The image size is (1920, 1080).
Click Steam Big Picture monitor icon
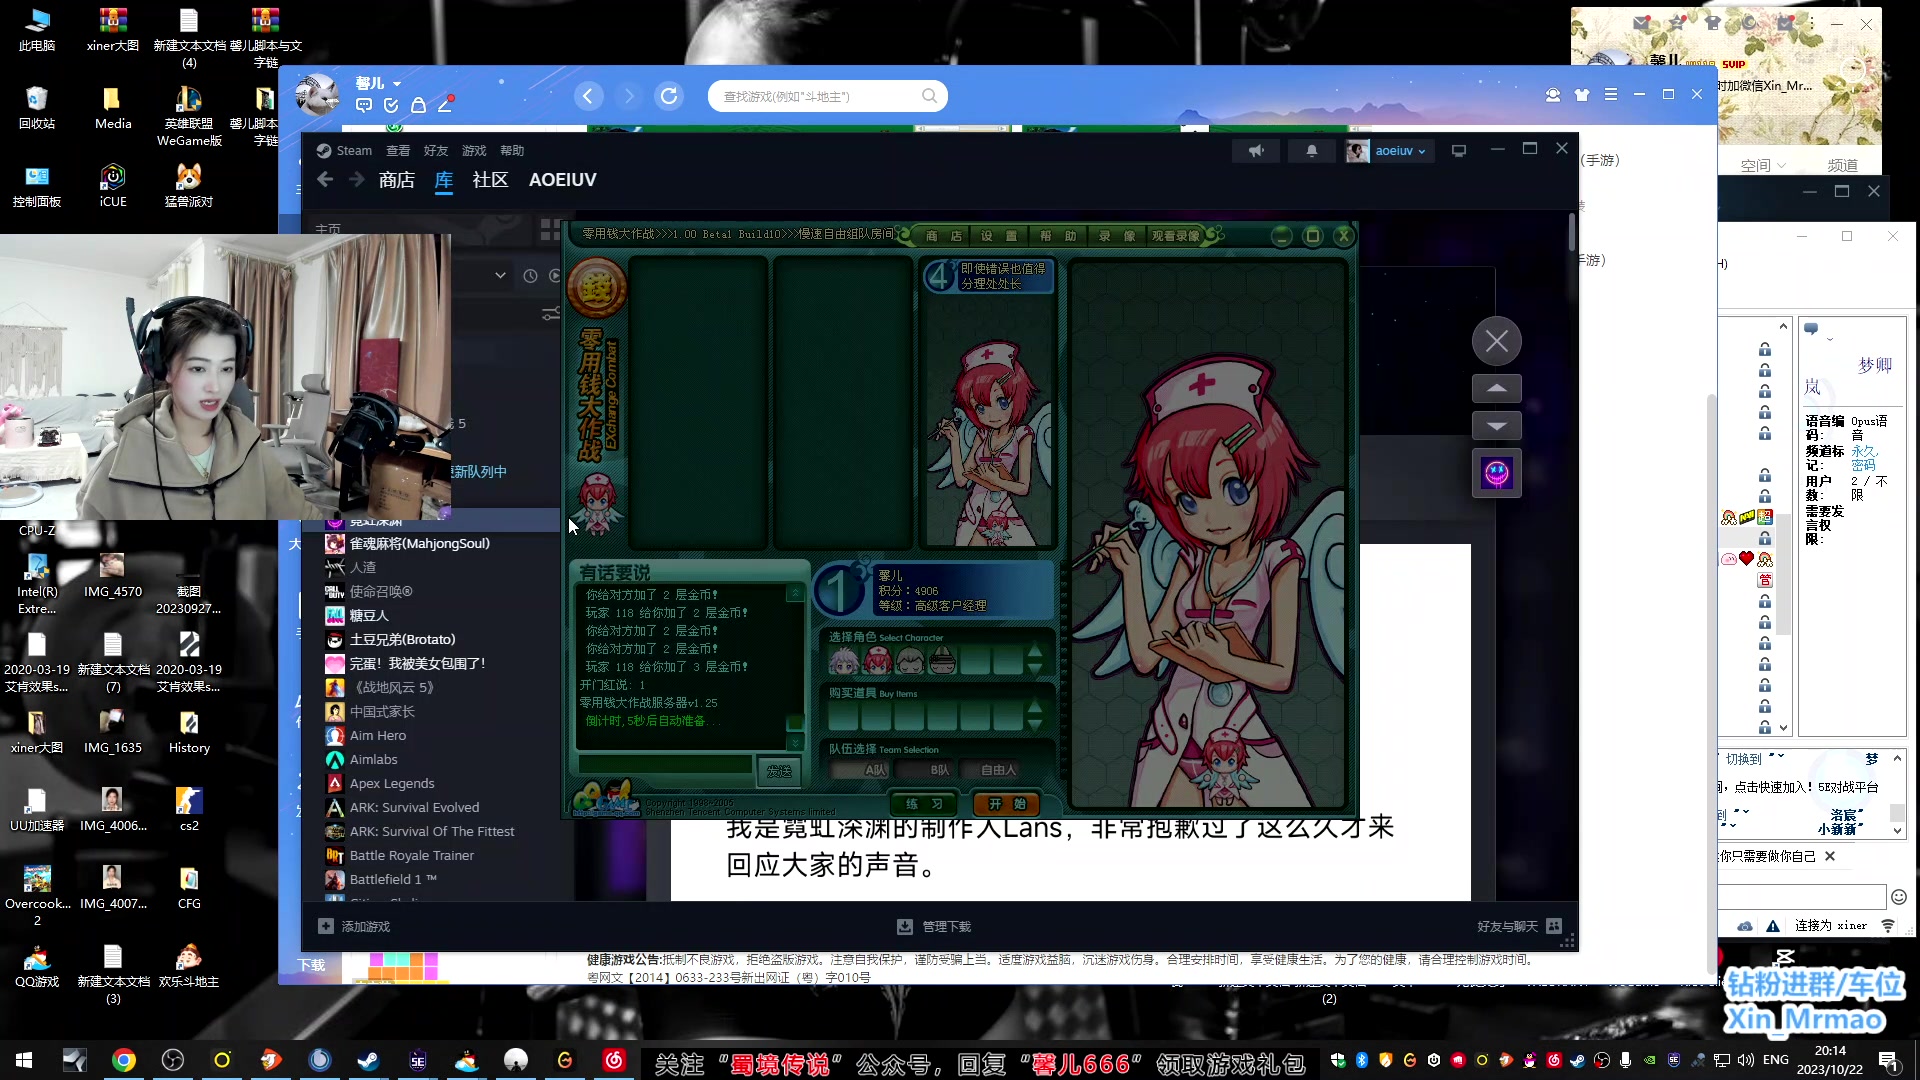coord(1459,151)
